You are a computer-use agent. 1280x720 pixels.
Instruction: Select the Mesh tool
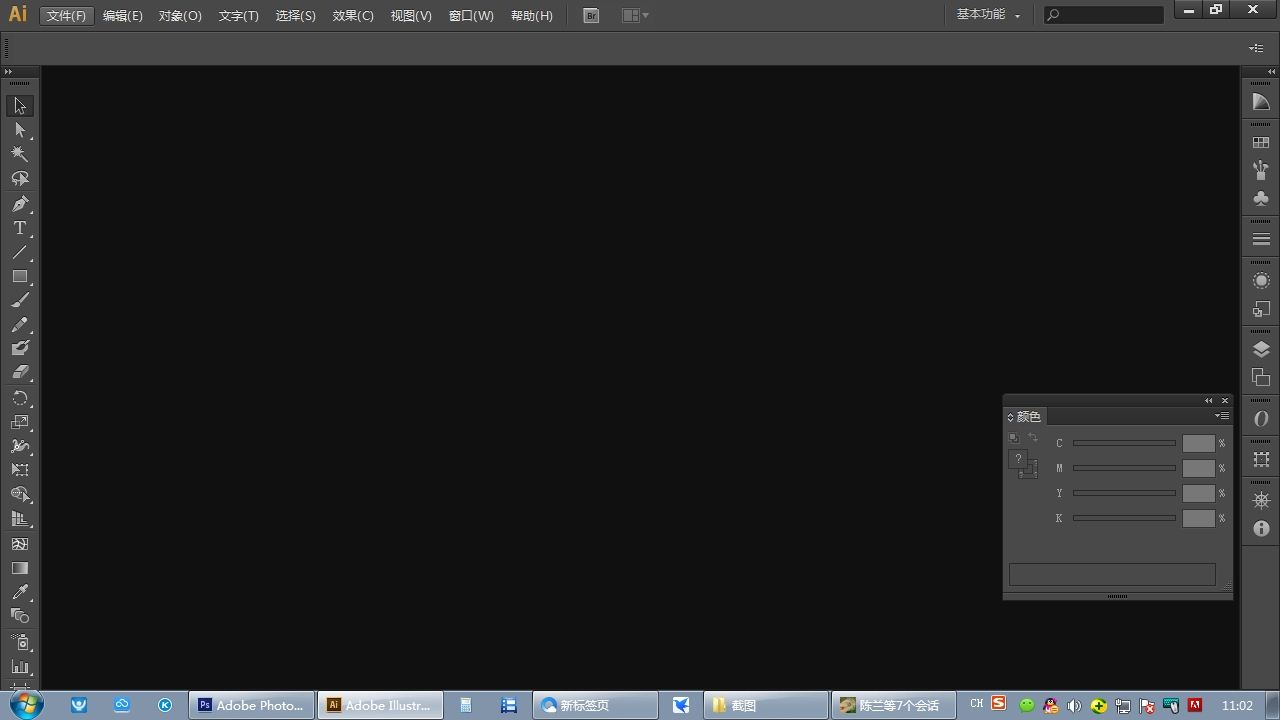pos(20,544)
